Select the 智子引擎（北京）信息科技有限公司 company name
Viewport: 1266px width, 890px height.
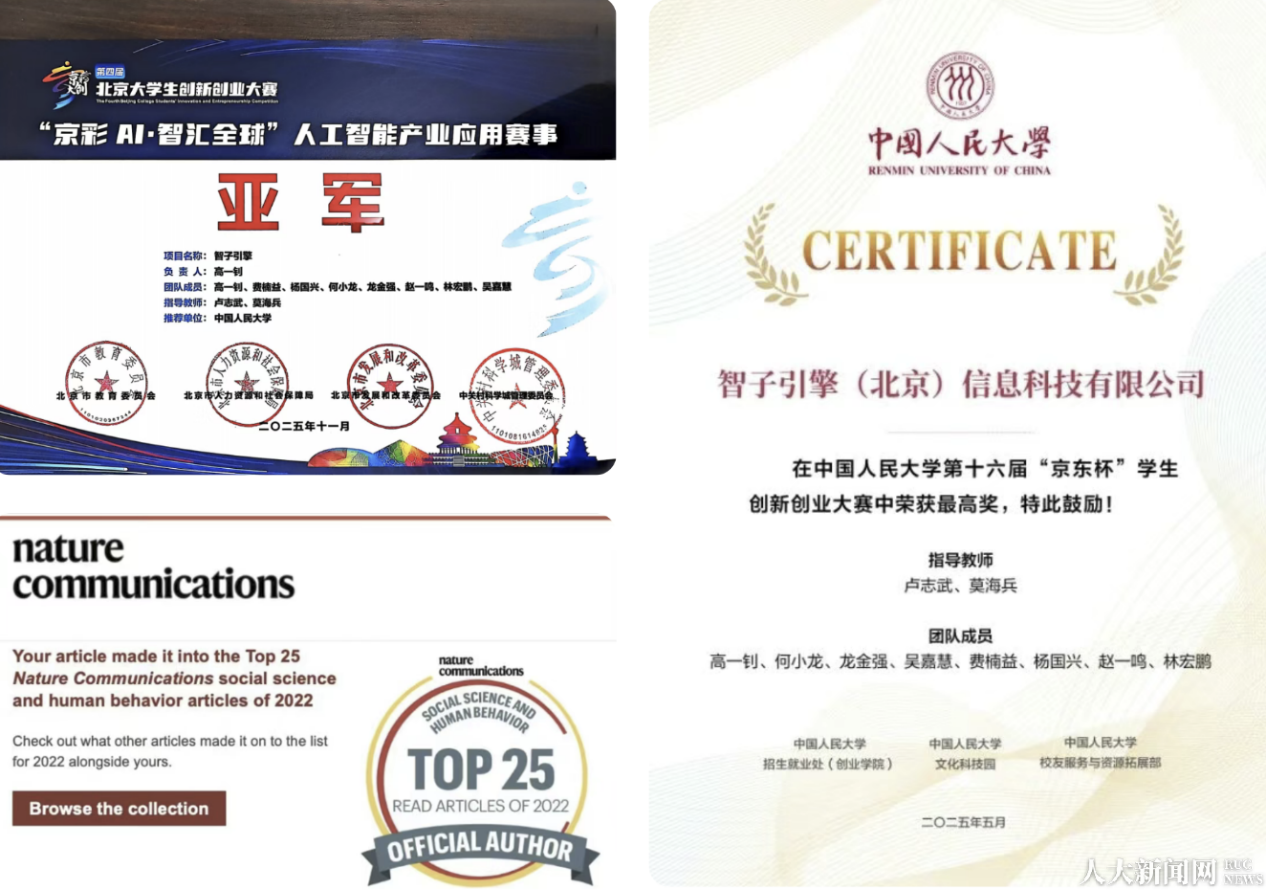pyautogui.click(x=960, y=383)
